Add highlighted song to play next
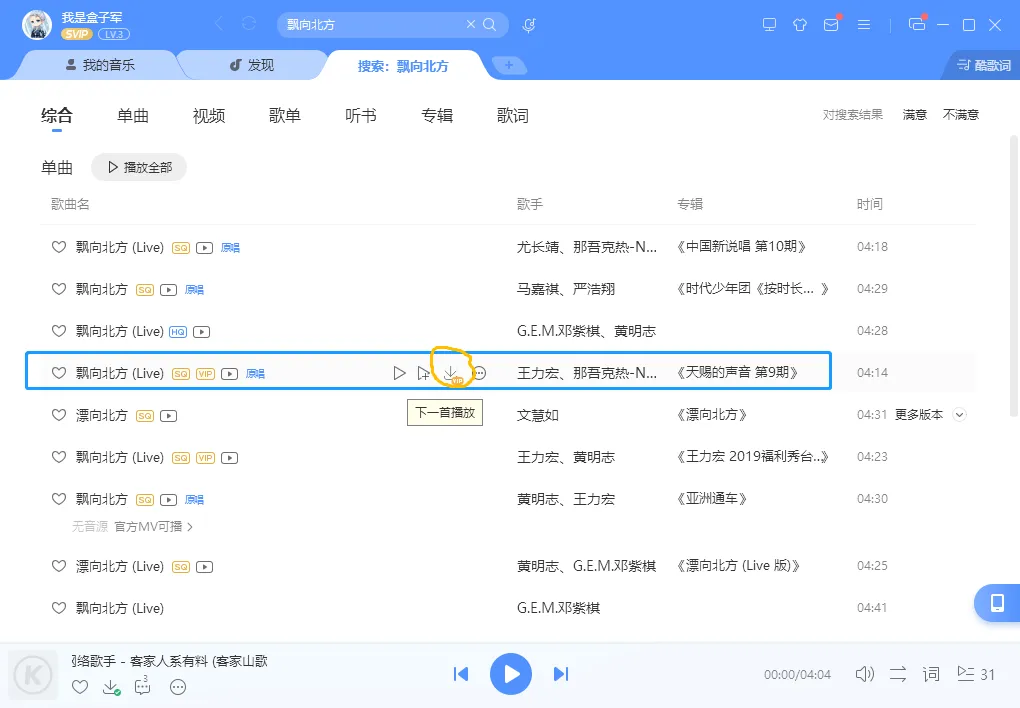1020x708 pixels. point(423,373)
